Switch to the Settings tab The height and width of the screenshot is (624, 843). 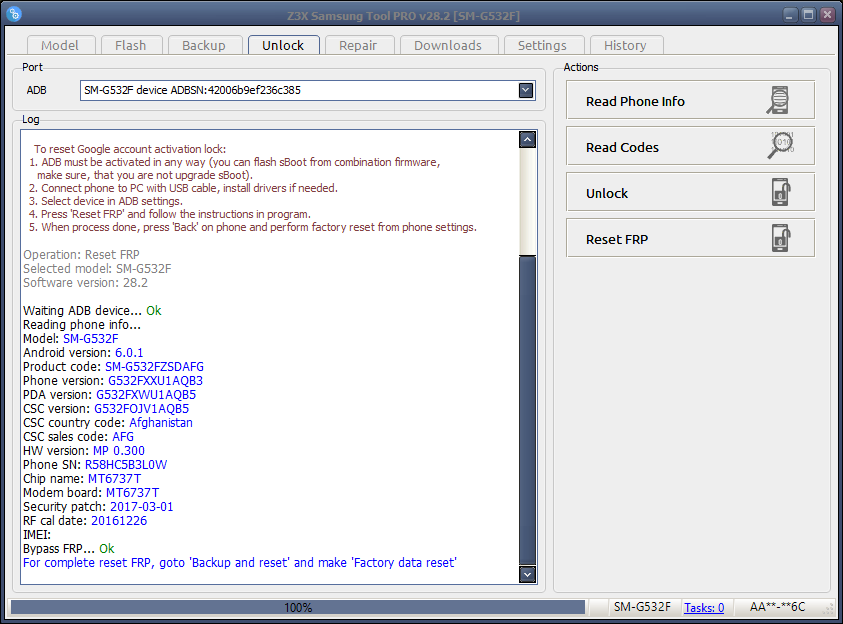tap(542, 46)
